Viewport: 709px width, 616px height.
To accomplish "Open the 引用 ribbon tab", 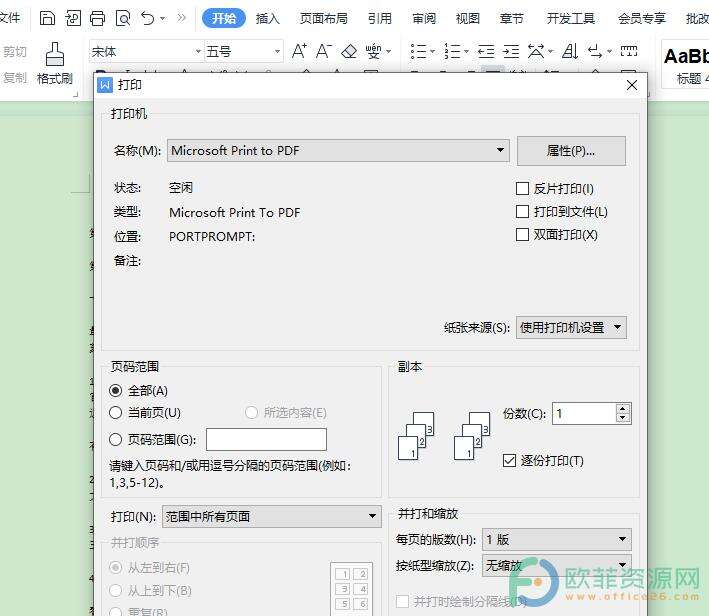I will pos(380,19).
